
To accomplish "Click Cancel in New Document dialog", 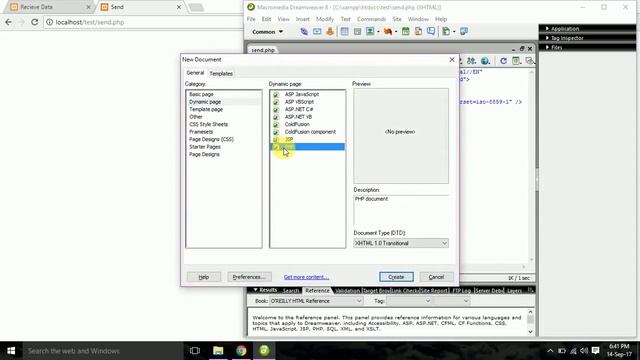I will [436, 277].
